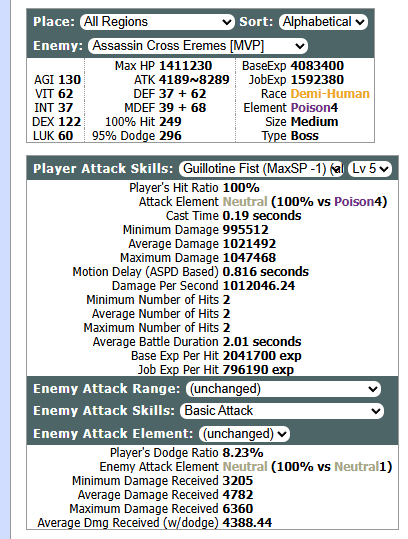This screenshot has height=539, width=408.
Task: Click the Damage Per Second value
Action: (258, 286)
